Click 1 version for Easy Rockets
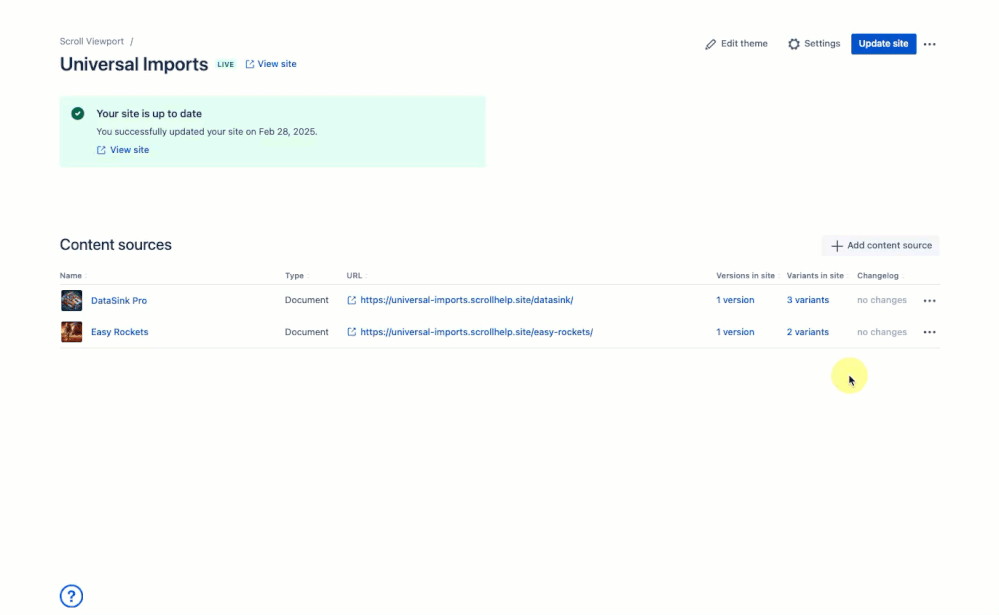The height and width of the screenshot is (615, 999). pyautogui.click(x=735, y=332)
